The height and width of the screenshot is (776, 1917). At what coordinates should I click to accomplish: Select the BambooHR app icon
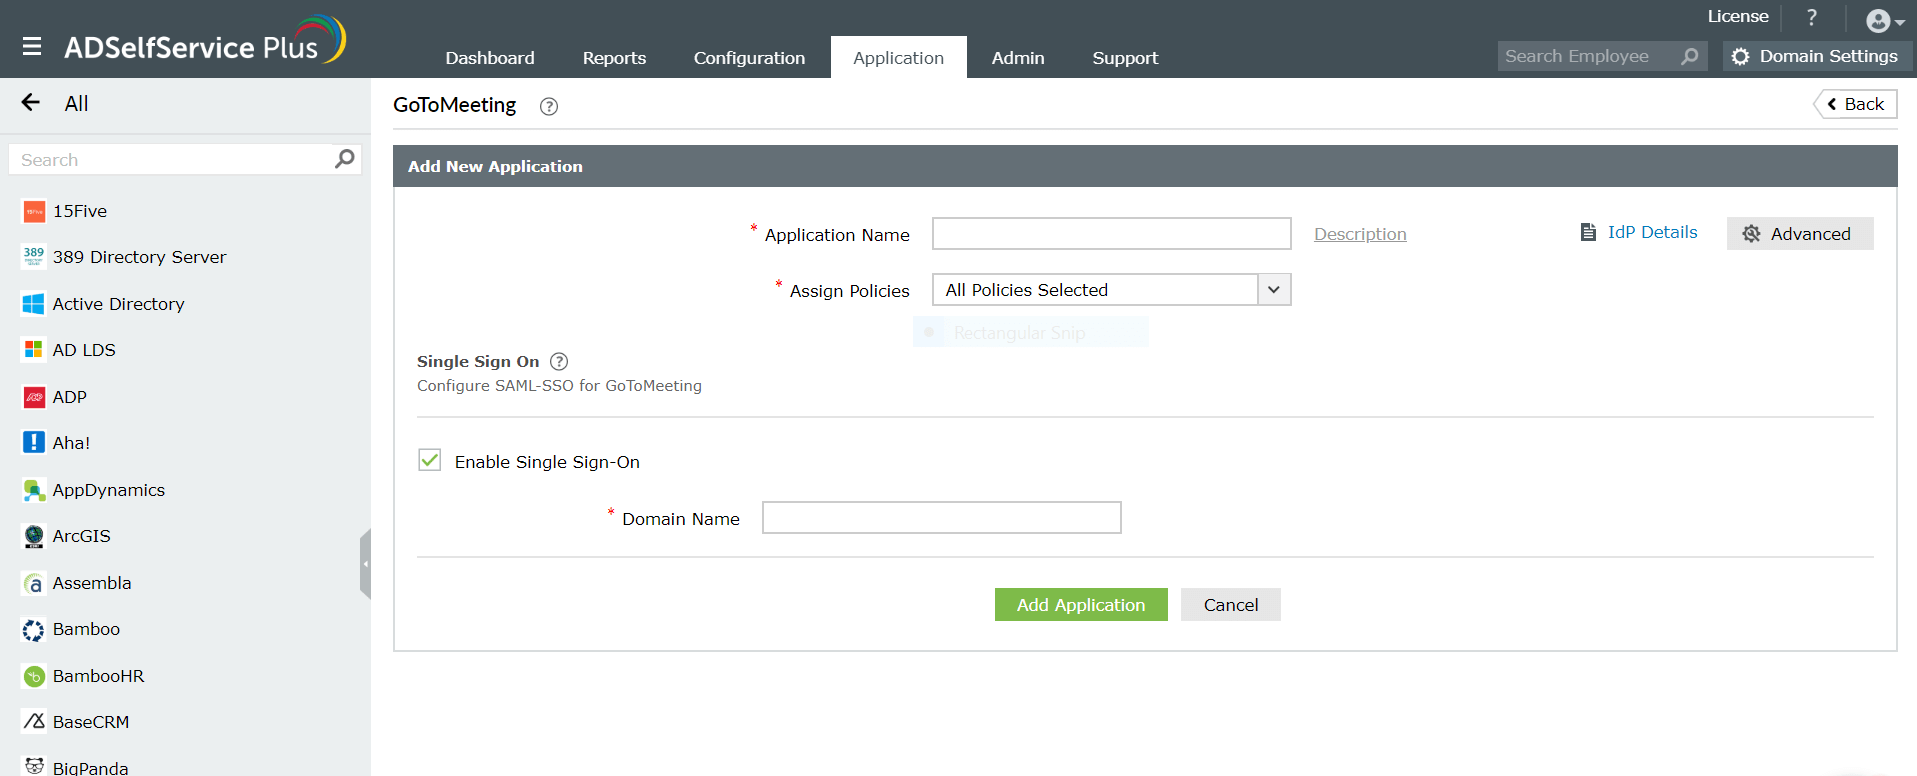pos(34,676)
